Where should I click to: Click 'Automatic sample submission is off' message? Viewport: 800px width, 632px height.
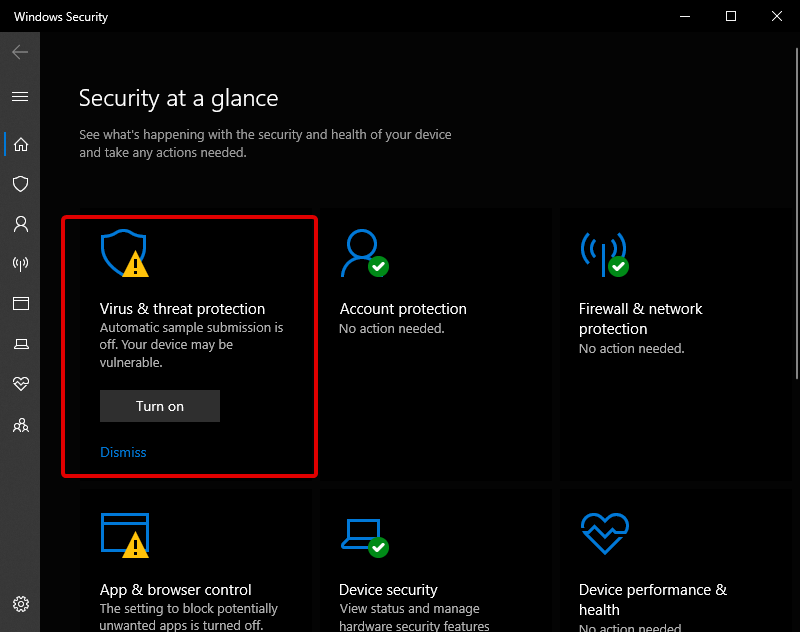pyautogui.click(x=191, y=345)
